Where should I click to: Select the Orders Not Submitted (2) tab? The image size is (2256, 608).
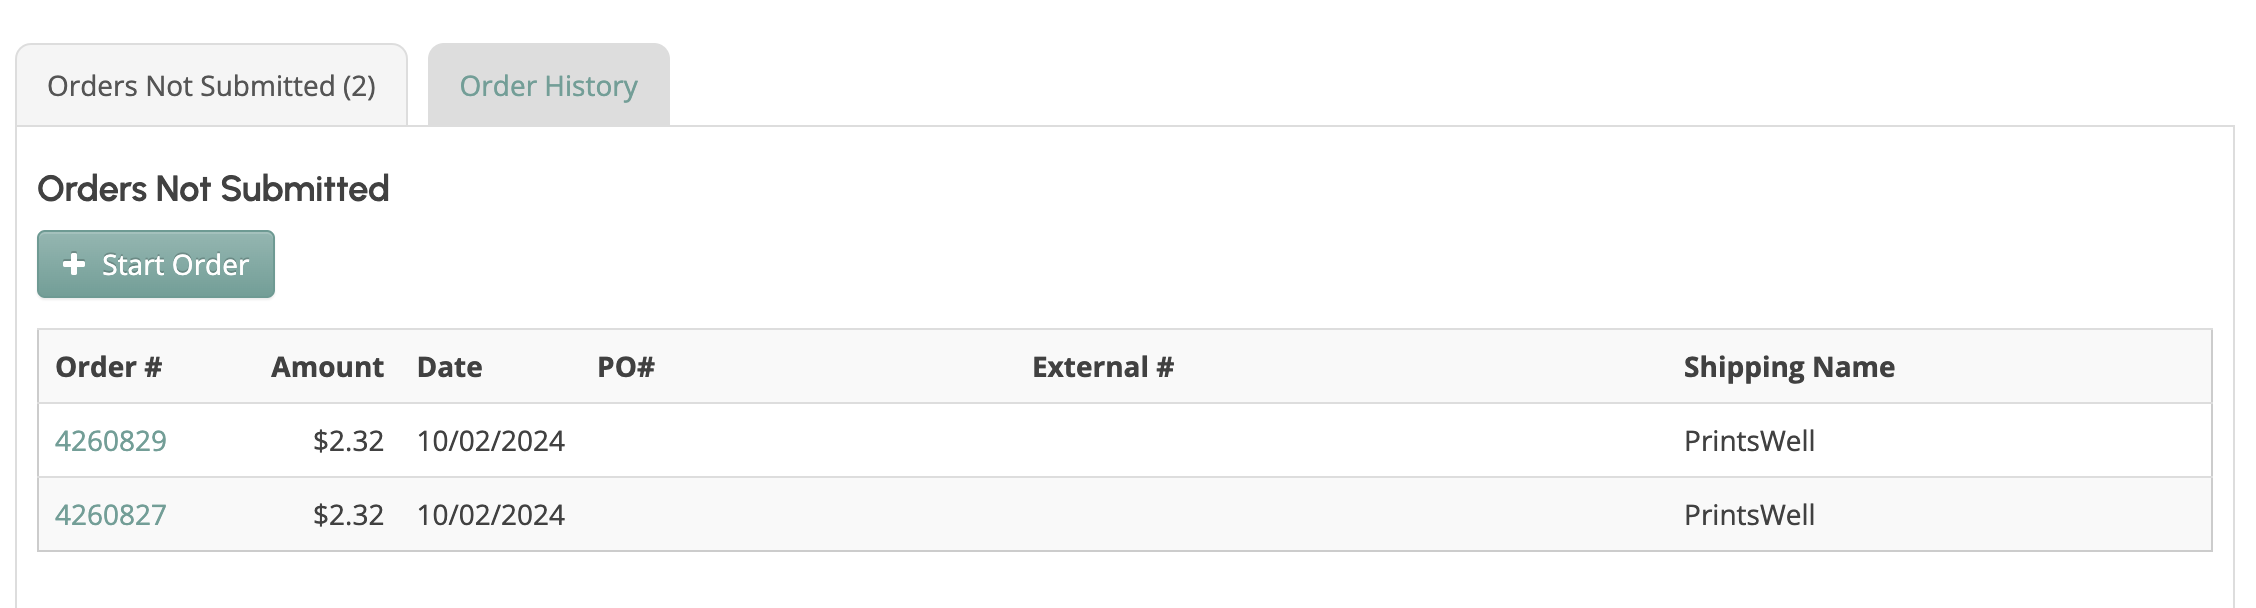click(211, 86)
